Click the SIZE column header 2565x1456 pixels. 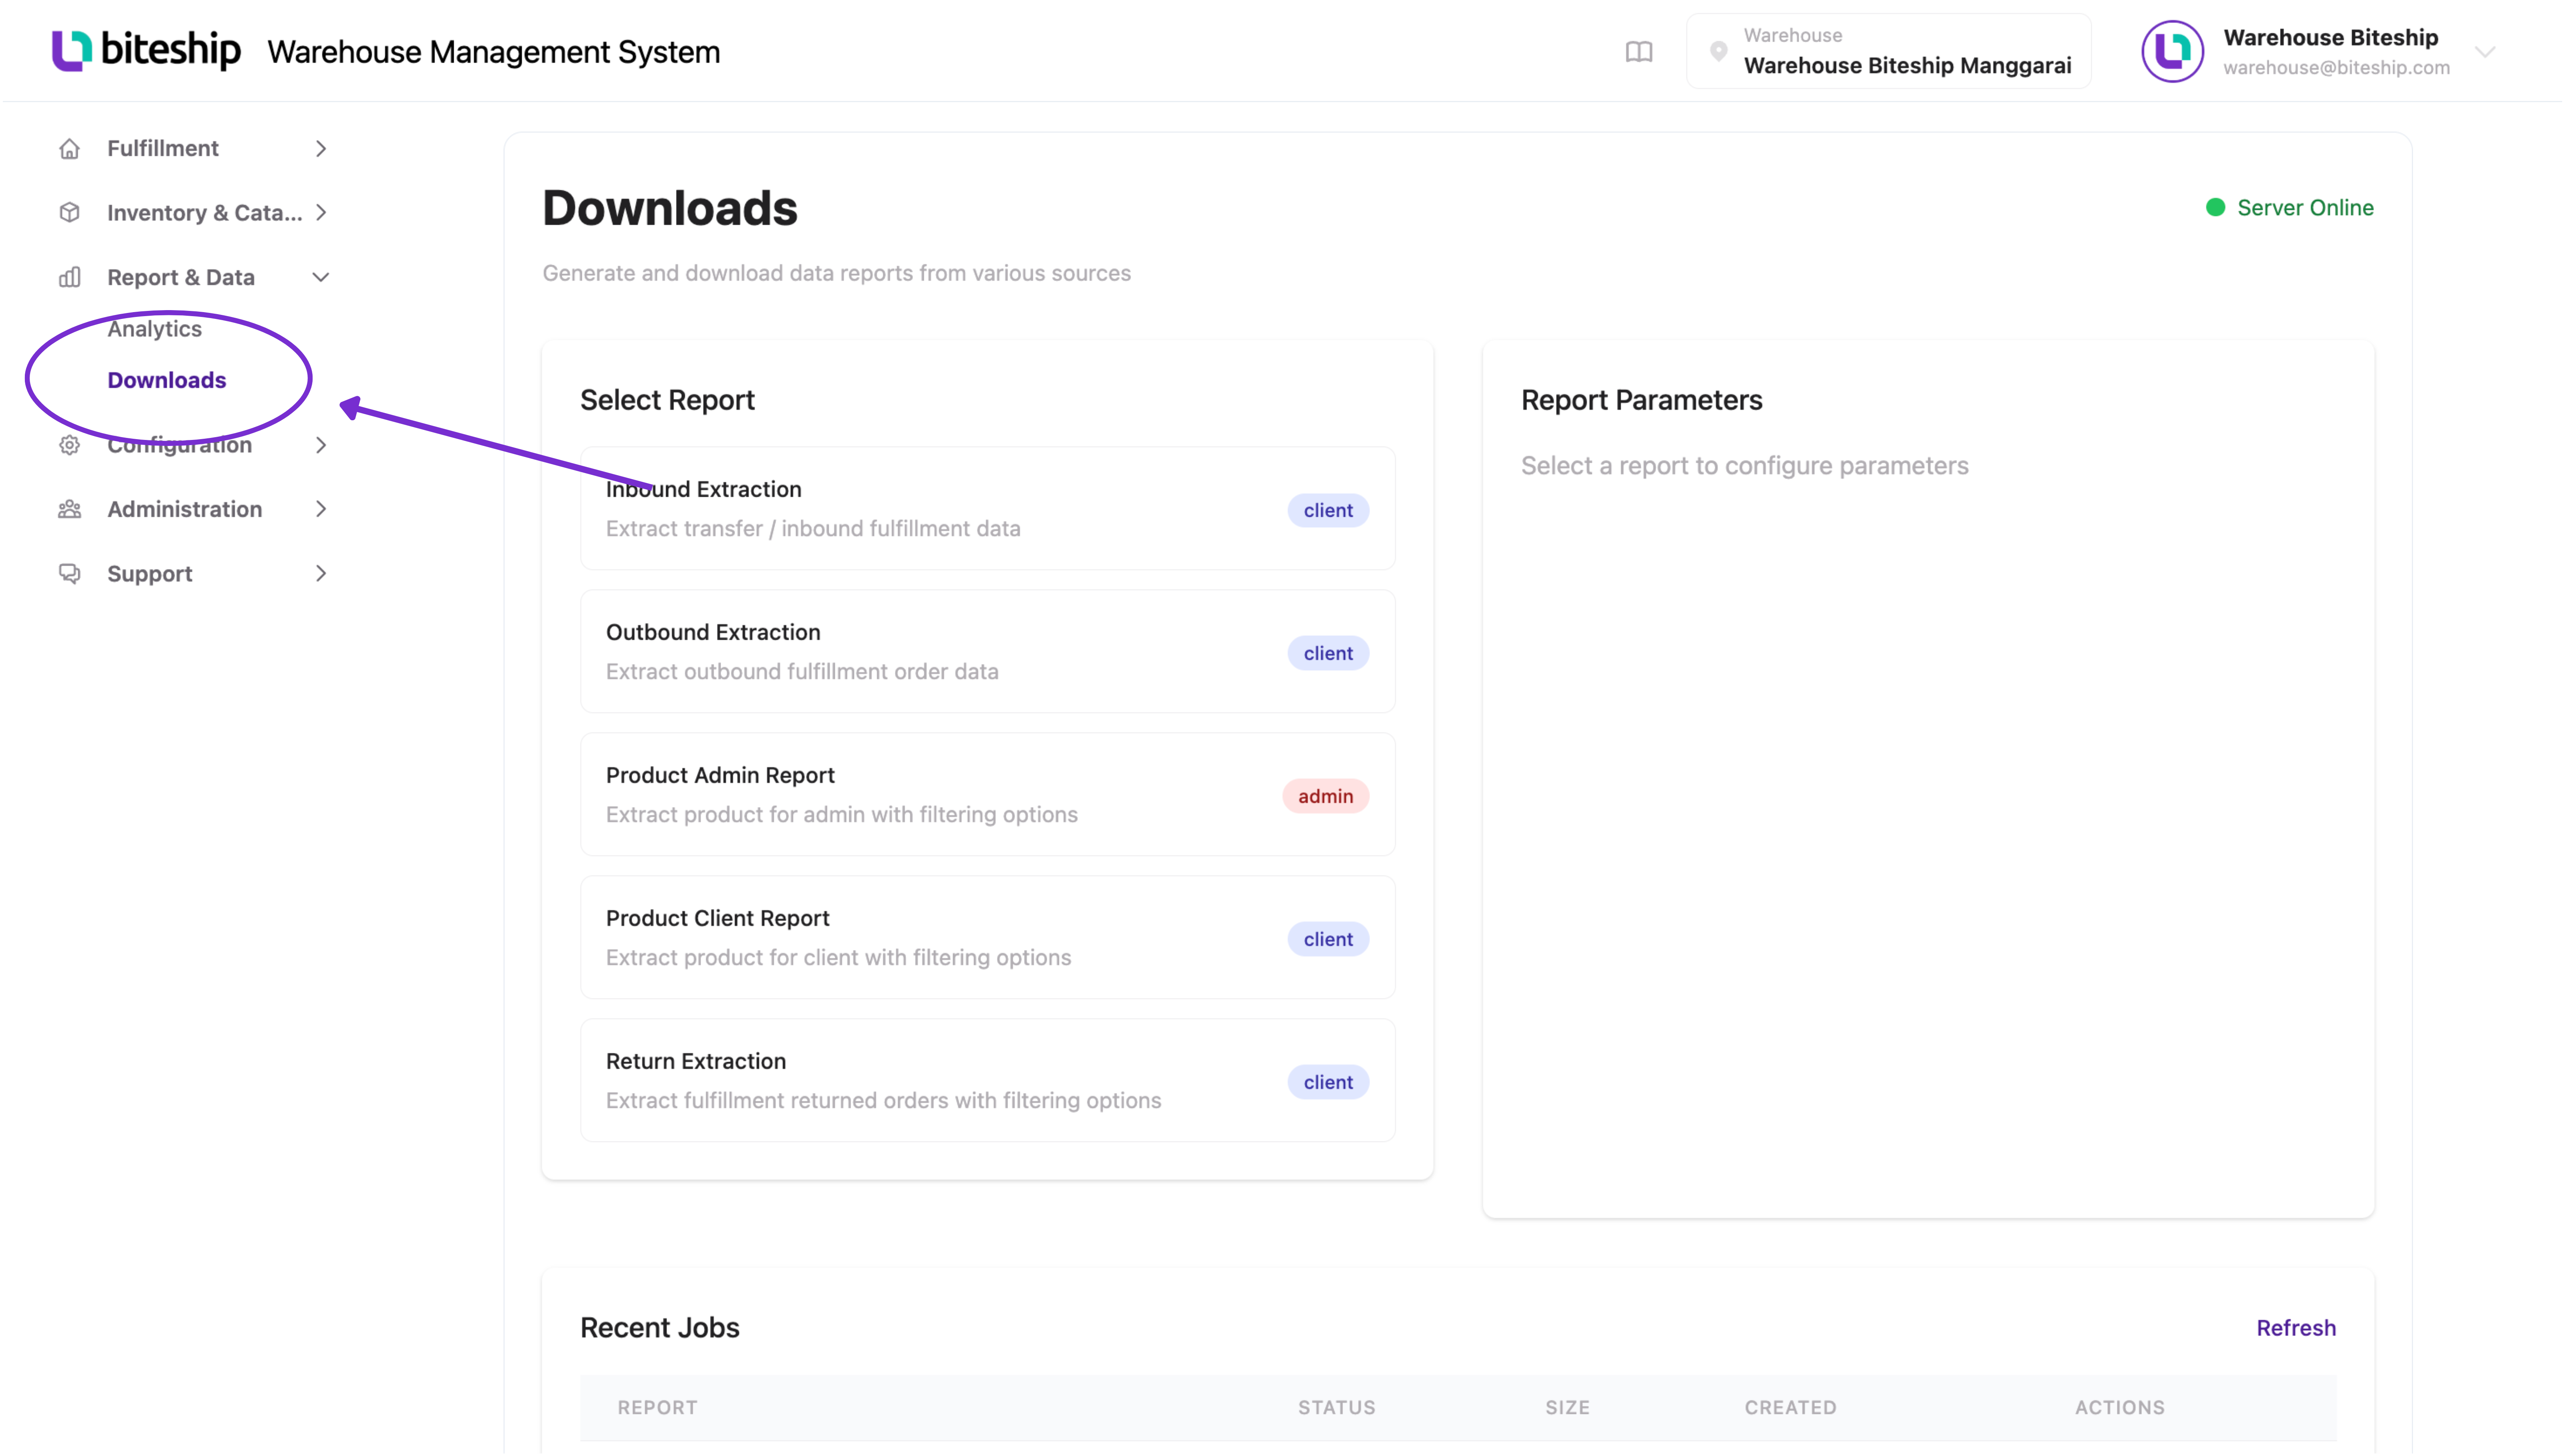click(1567, 1407)
